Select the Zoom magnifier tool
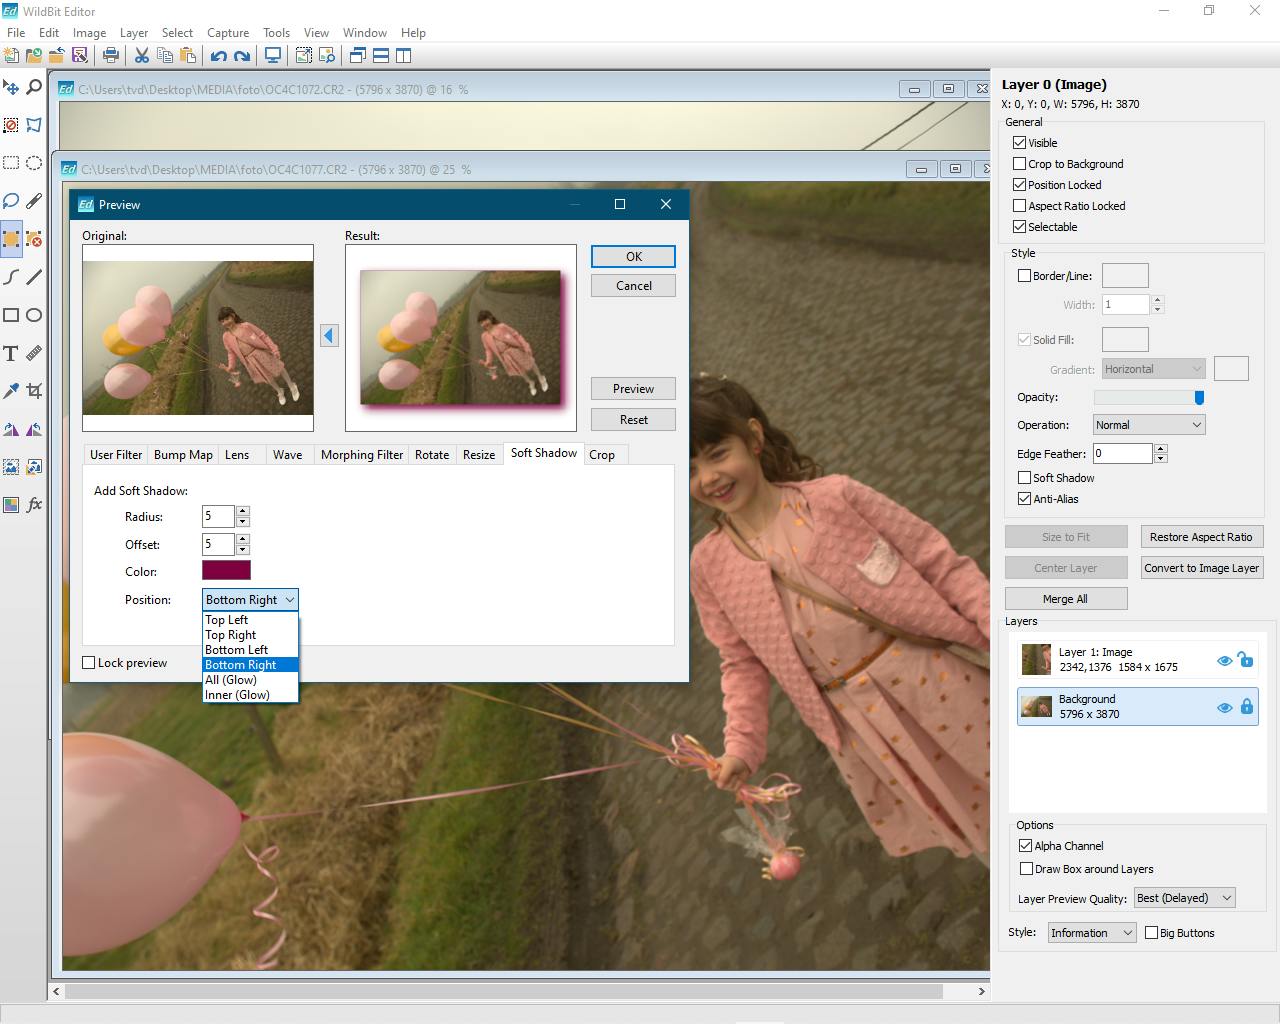Viewport: 1280px width, 1024px height. tap(34, 88)
